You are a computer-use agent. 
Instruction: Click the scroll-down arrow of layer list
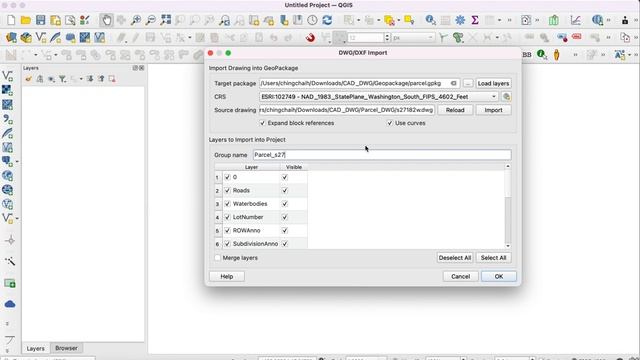(508, 246)
